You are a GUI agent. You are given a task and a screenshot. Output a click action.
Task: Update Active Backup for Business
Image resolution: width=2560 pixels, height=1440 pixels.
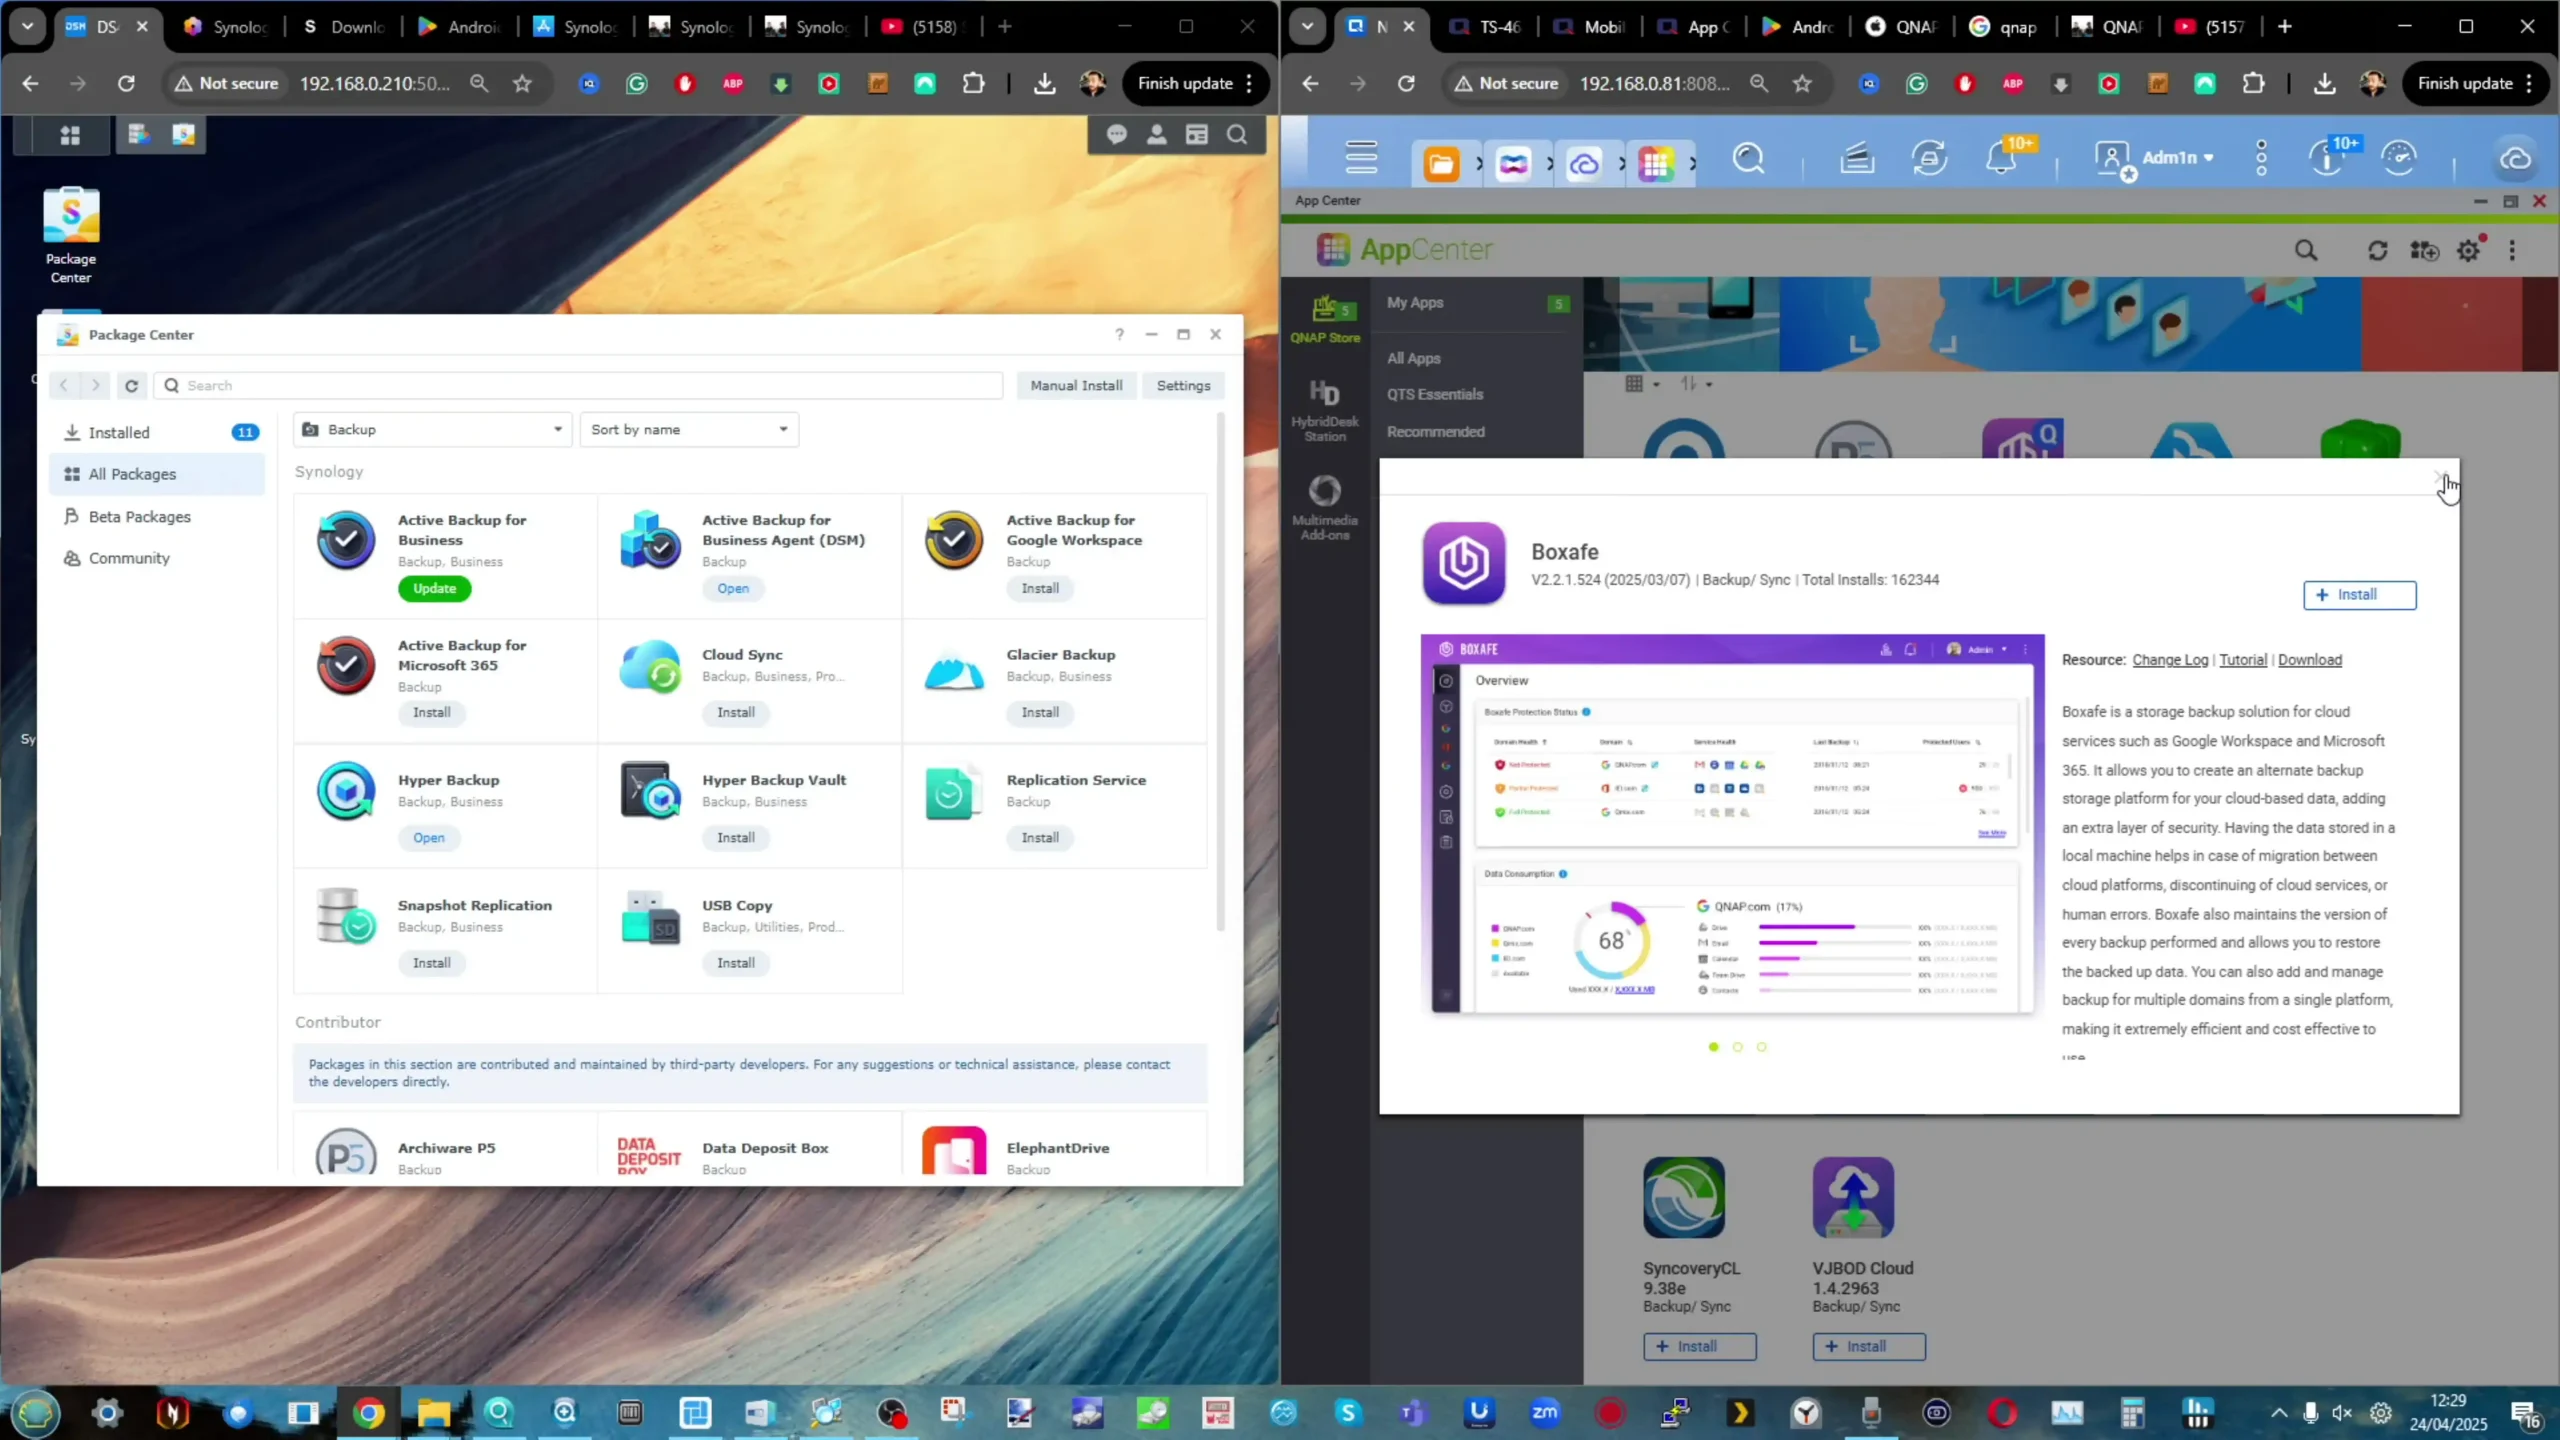pos(434,589)
